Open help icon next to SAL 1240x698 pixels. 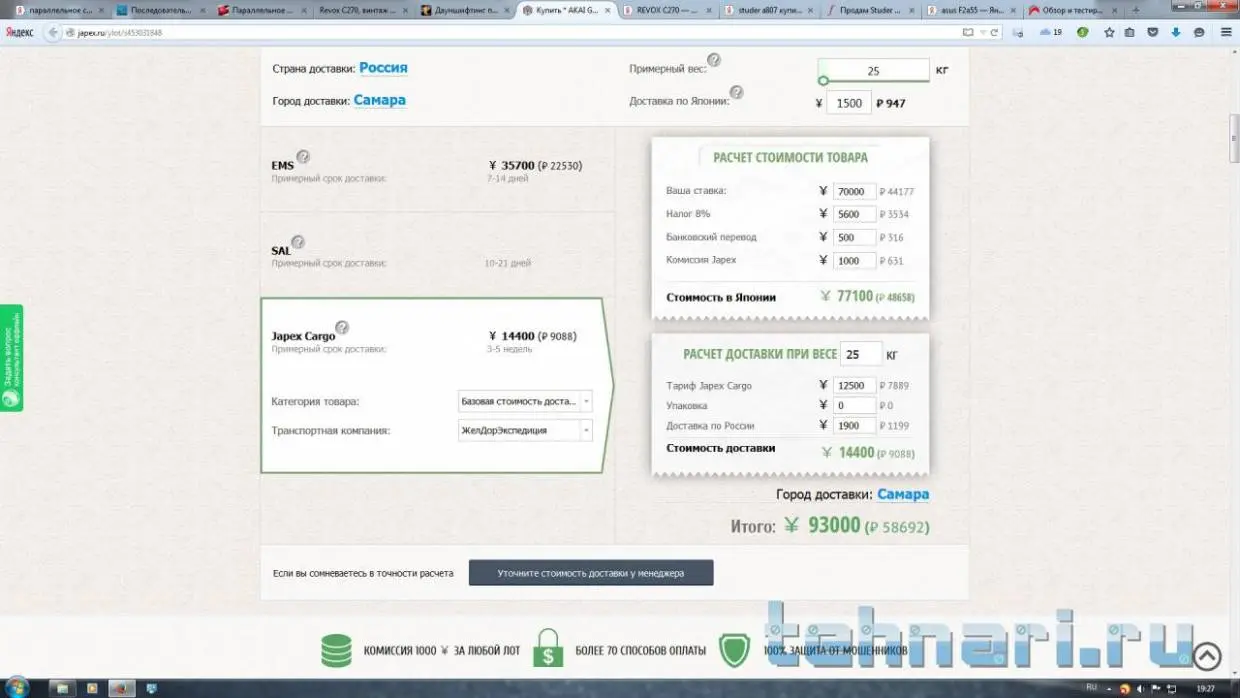(298, 242)
